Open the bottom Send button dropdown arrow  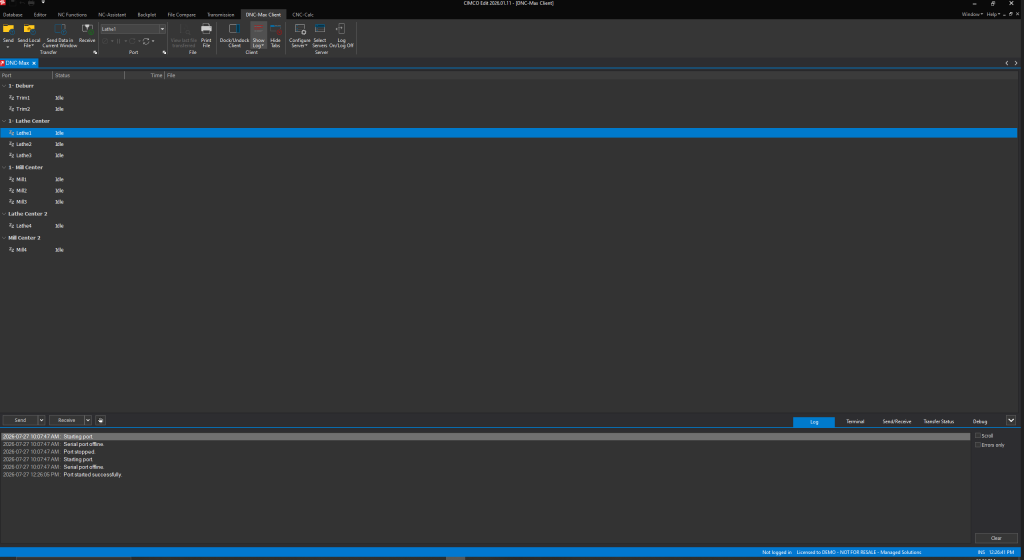pos(41,420)
